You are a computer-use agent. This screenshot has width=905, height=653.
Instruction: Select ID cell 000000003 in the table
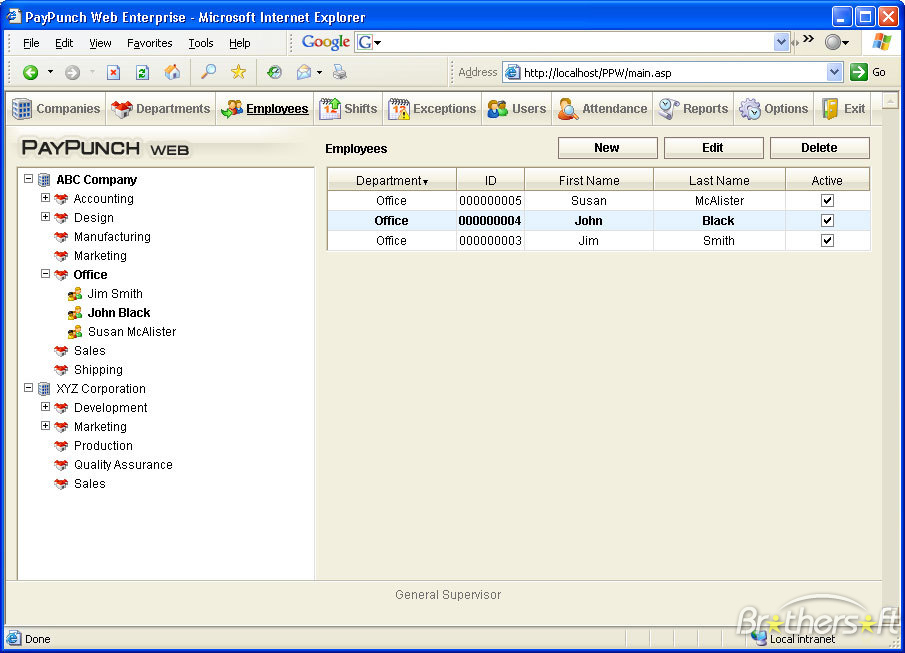(490, 241)
